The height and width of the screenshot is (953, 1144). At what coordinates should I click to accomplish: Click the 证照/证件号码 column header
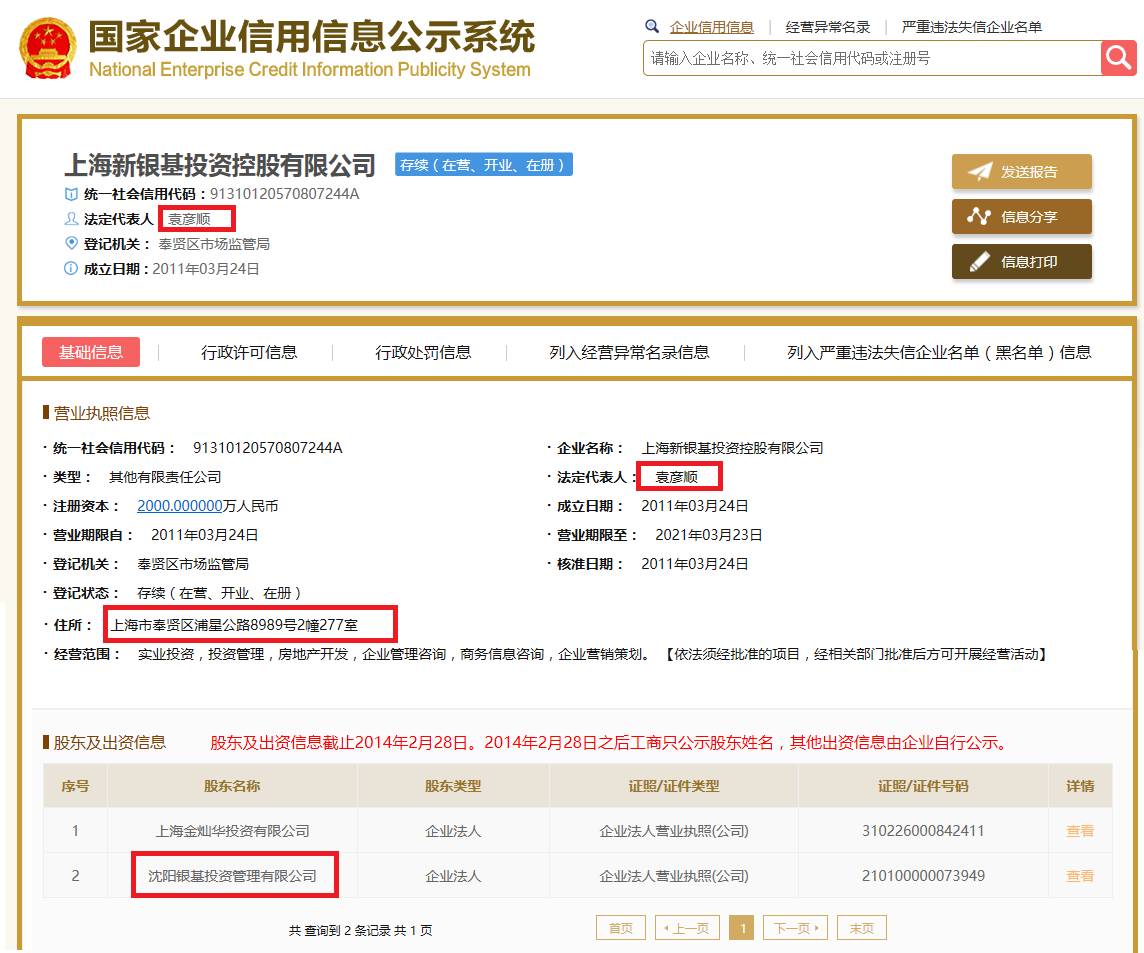pos(923,786)
